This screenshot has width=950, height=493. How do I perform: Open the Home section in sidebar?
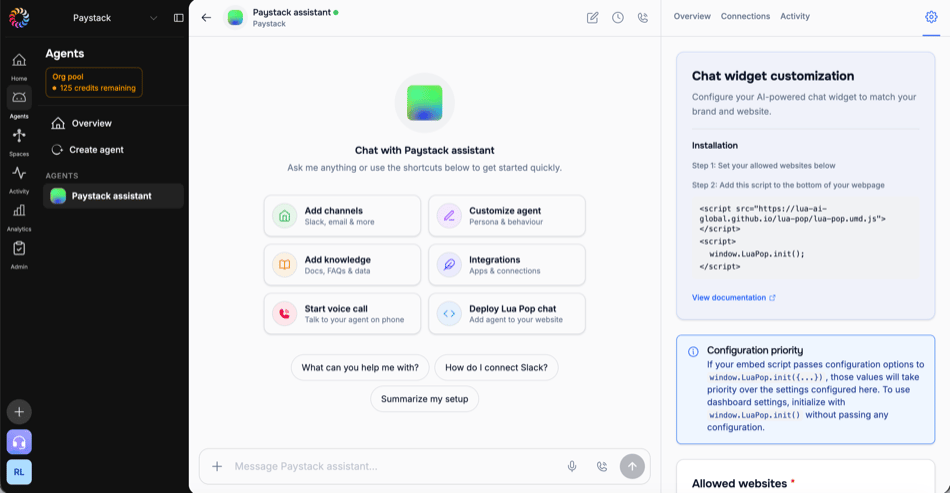(x=19, y=66)
